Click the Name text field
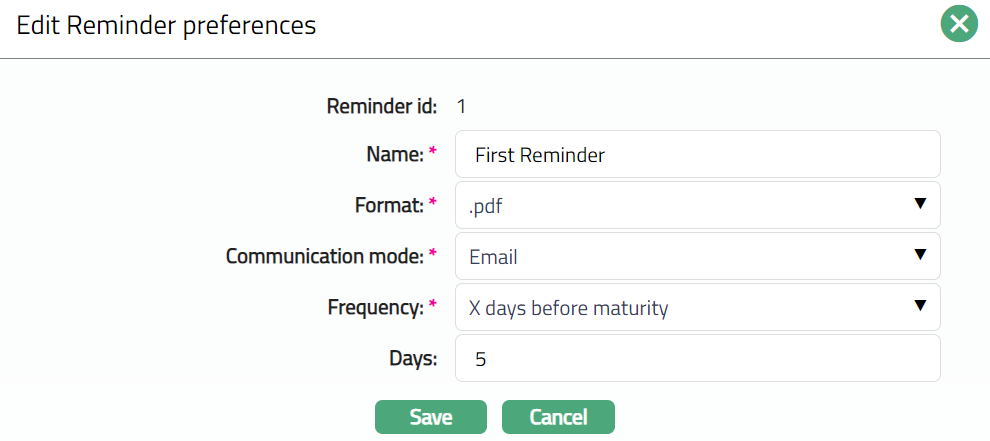The width and height of the screenshot is (990, 441). point(697,155)
